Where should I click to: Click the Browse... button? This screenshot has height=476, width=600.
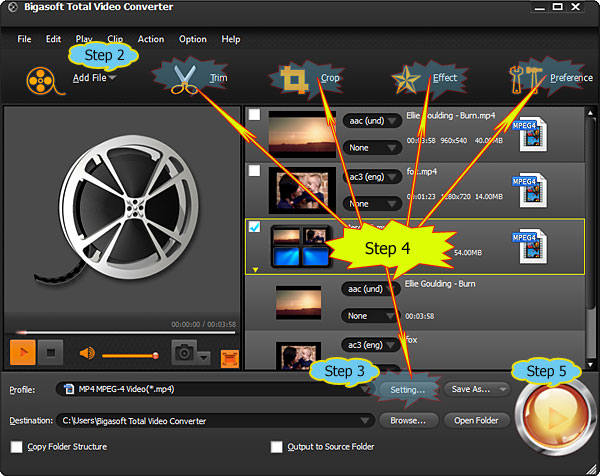pyautogui.click(x=408, y=421)
